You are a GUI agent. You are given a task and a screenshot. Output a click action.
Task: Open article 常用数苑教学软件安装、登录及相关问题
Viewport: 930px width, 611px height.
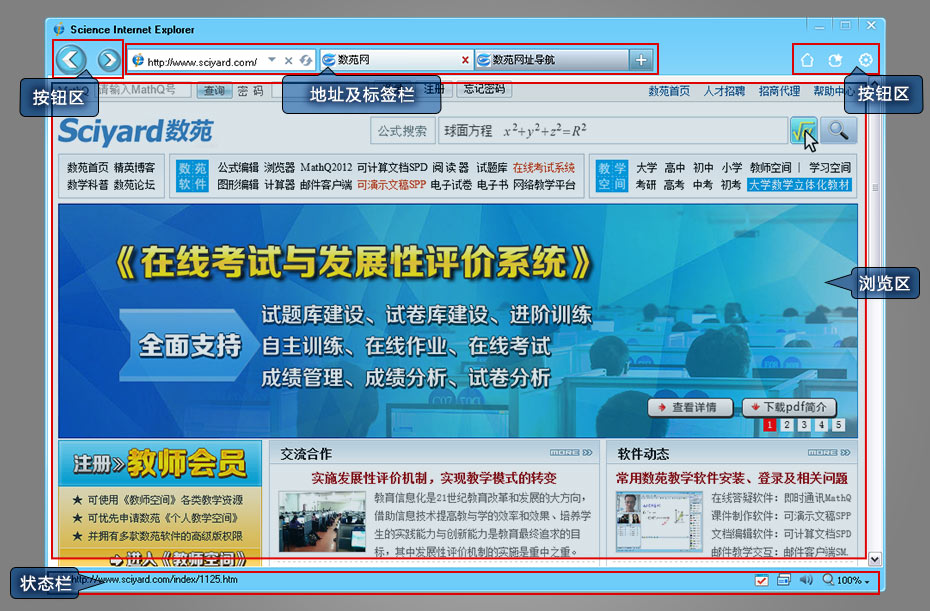(x=731, y=478)
